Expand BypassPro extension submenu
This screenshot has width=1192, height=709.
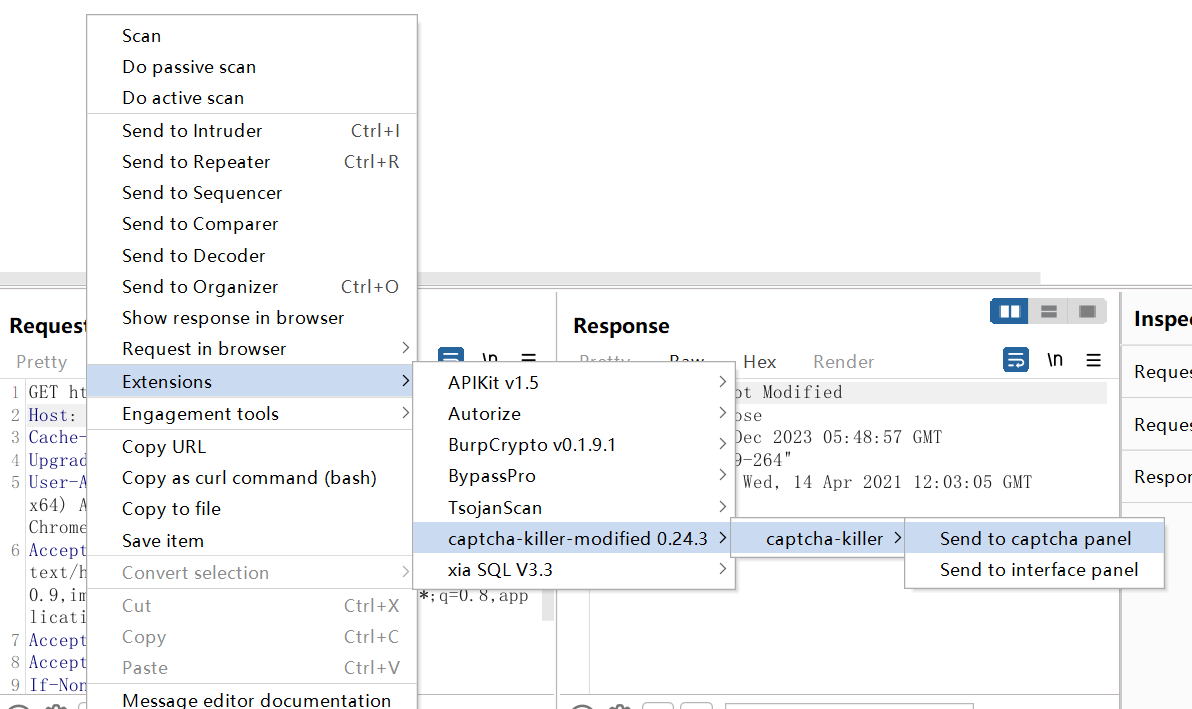pyautogui.click(x=574, y=476)
